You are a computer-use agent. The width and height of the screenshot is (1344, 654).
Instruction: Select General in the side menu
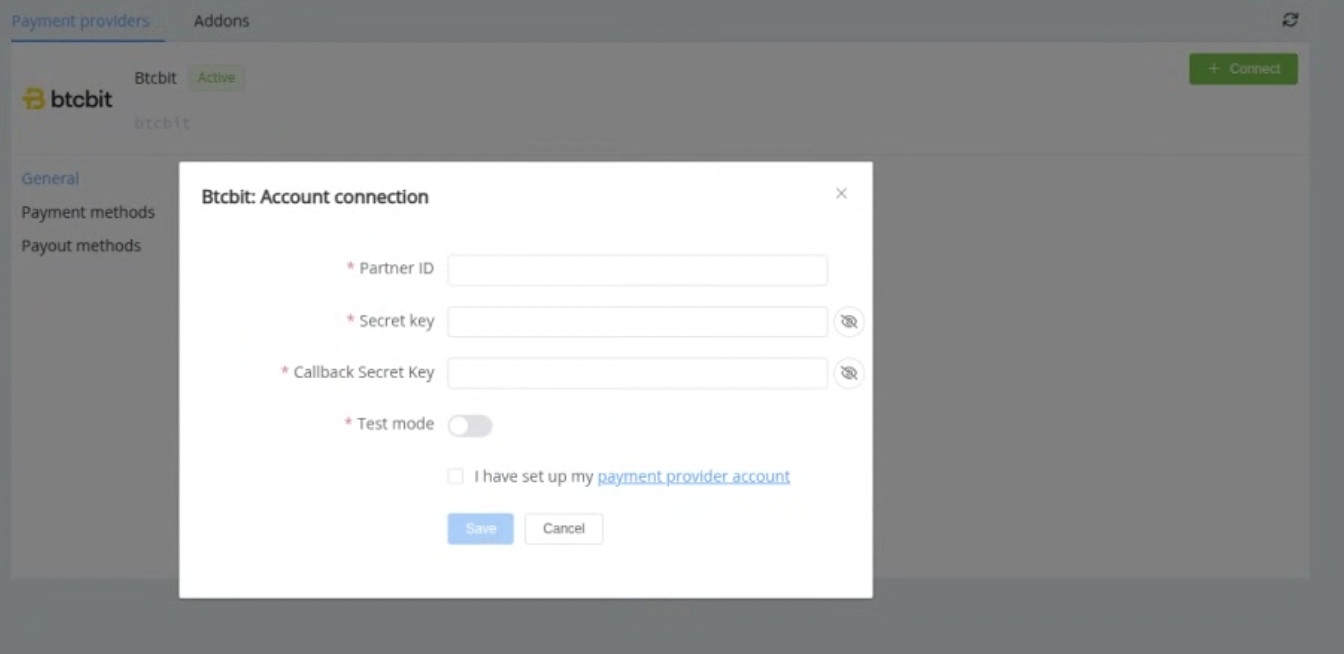click(50, 179)
